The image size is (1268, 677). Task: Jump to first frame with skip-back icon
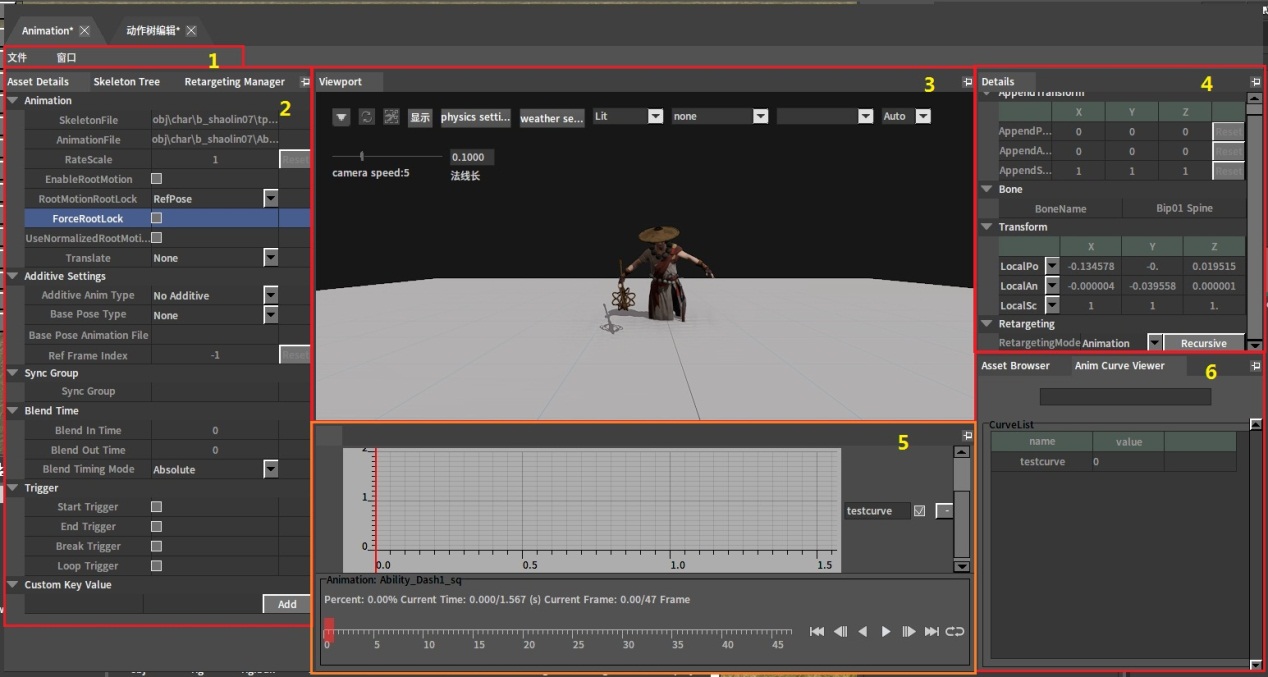[816, 631]
